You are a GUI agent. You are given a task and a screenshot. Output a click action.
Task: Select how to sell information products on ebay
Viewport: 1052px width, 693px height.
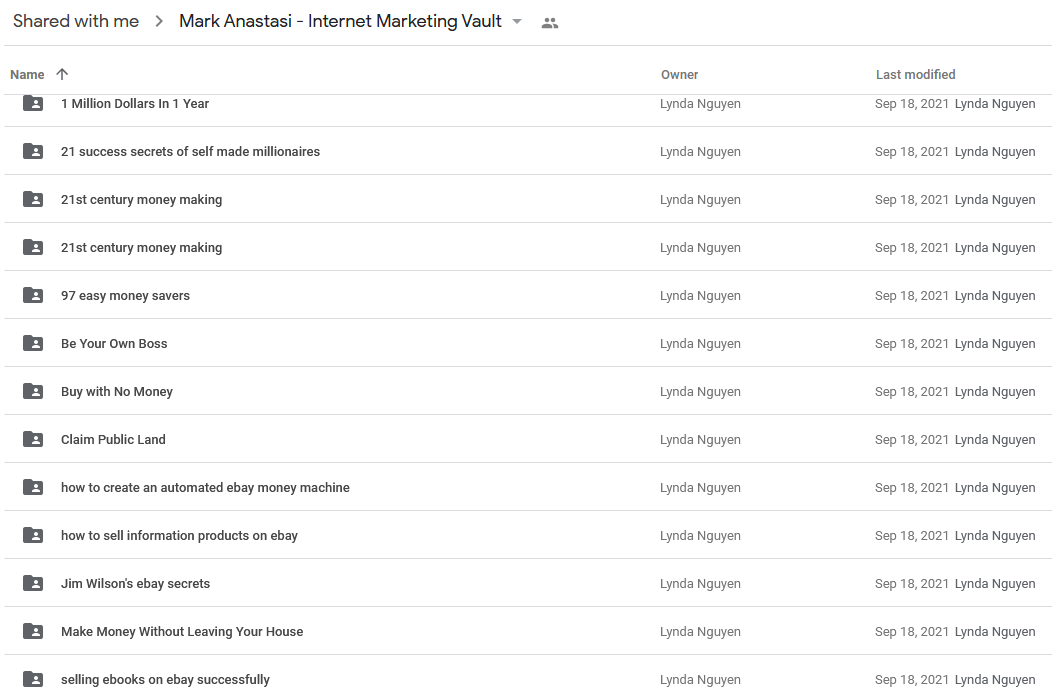179,535
